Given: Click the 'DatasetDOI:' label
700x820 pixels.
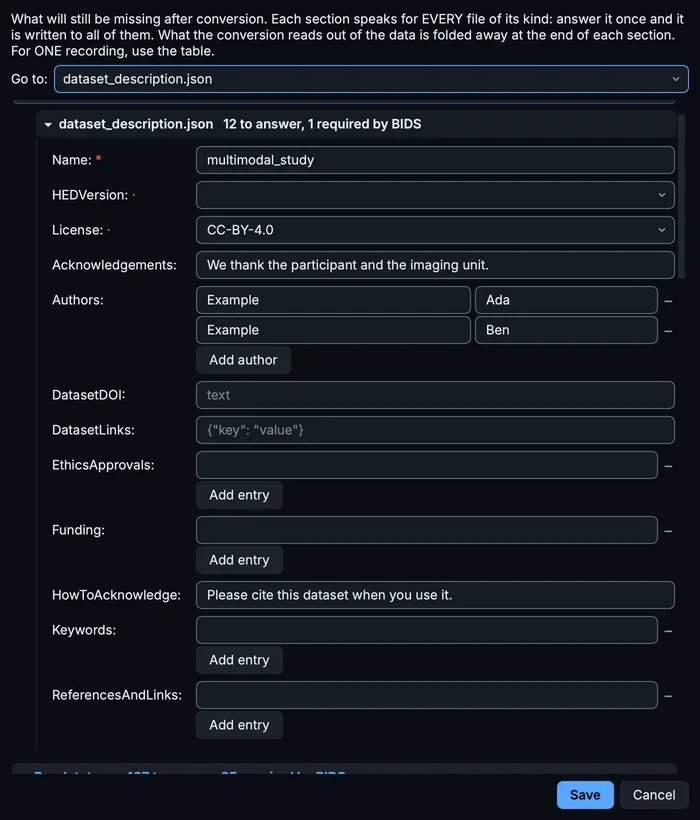Looking at the screenshot, I should pos(88,394).
